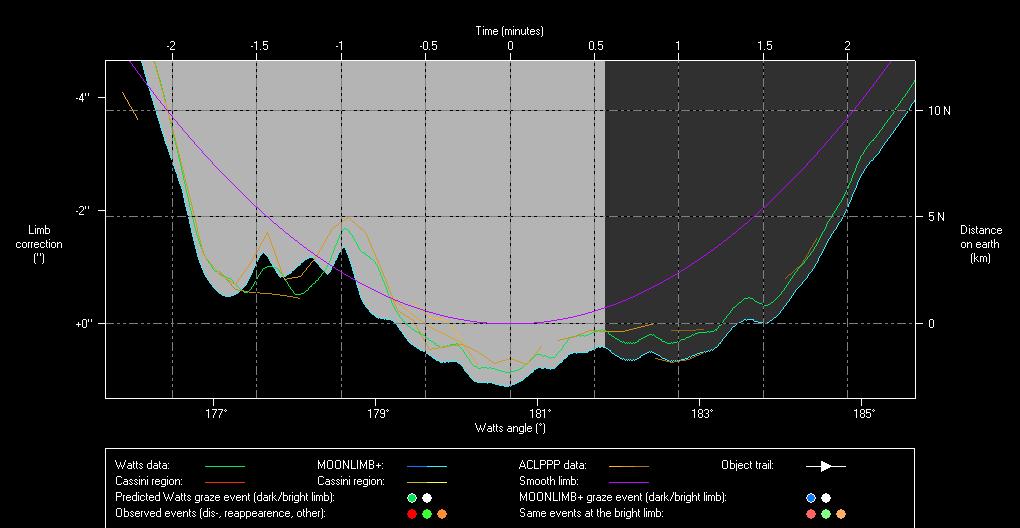Click the blue MOONLIMB+ graze event dot
Image resolution: width=1020 pixels, height=528 pixels.
click(x=810, y=497)
